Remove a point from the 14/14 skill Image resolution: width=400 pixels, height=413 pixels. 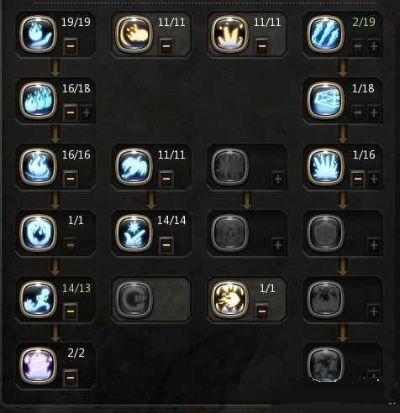pyautogui.click(x=166, y=245)
